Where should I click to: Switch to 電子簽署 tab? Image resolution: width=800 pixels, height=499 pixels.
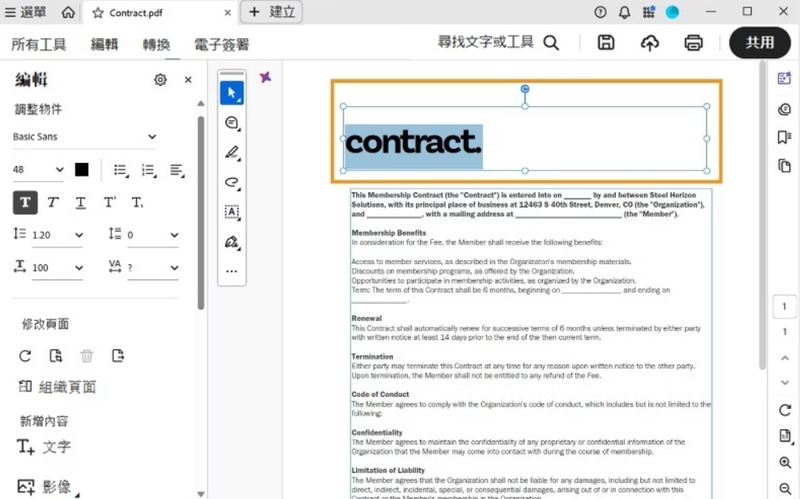[x=221, y=44]
